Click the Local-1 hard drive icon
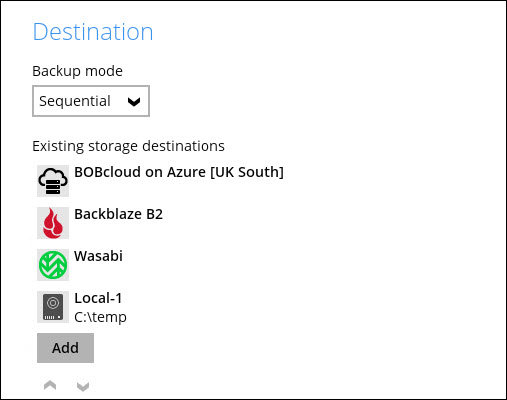Screen dimensions: 507x400 tap(53, 307)
